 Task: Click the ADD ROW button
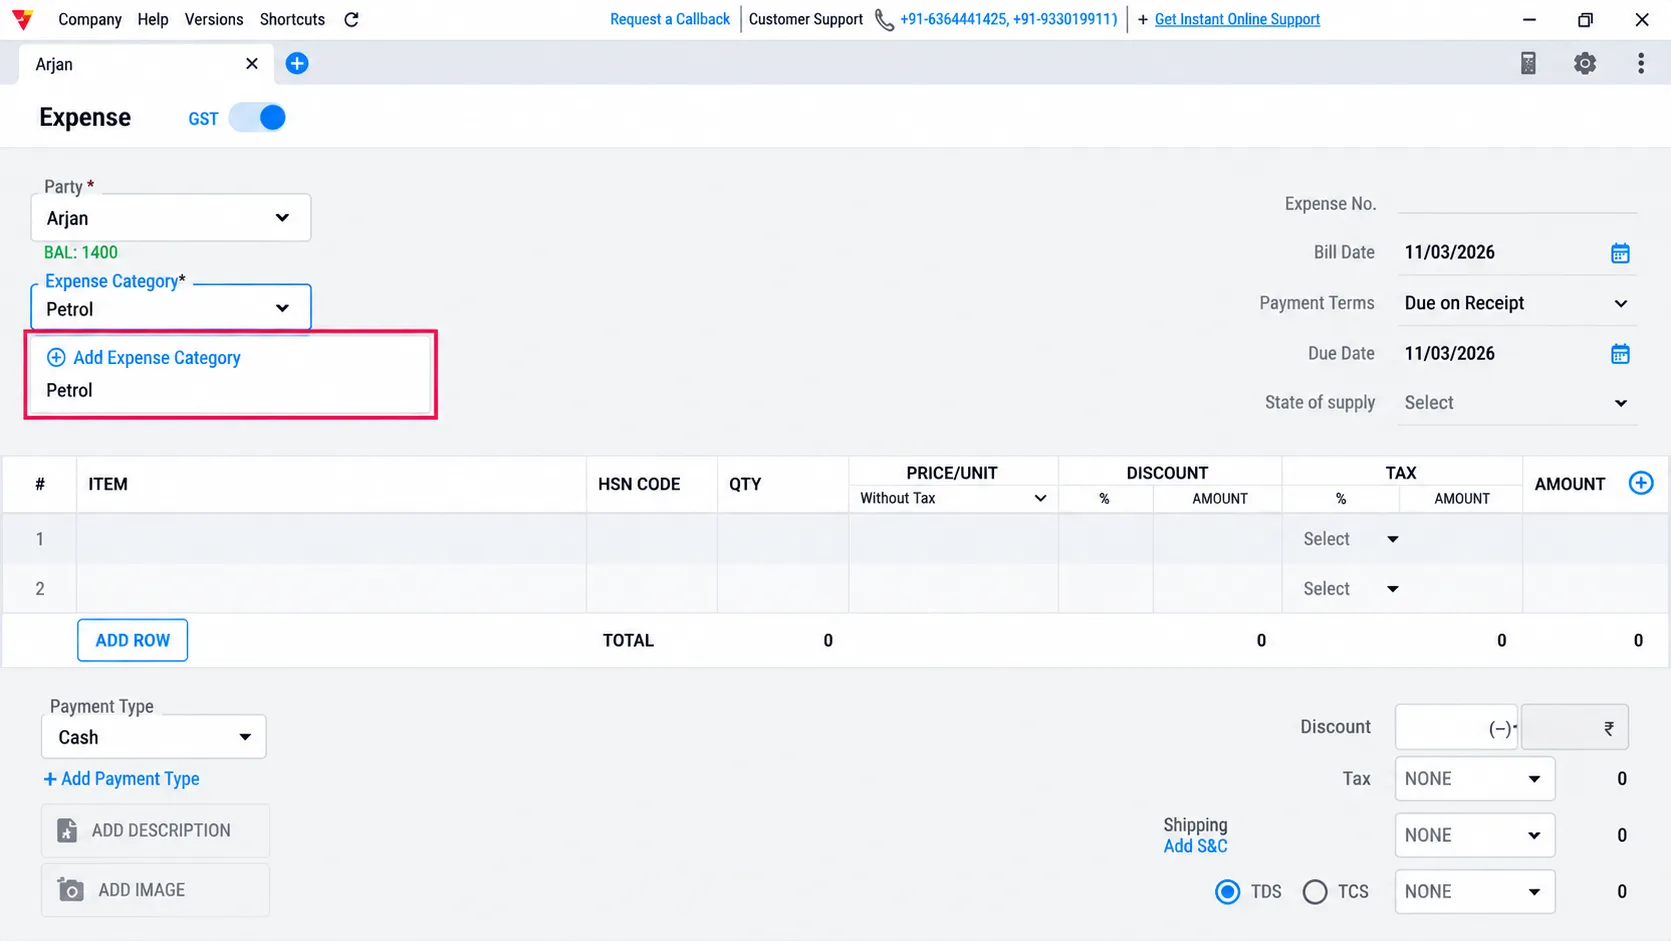click(x=133, y=641)
